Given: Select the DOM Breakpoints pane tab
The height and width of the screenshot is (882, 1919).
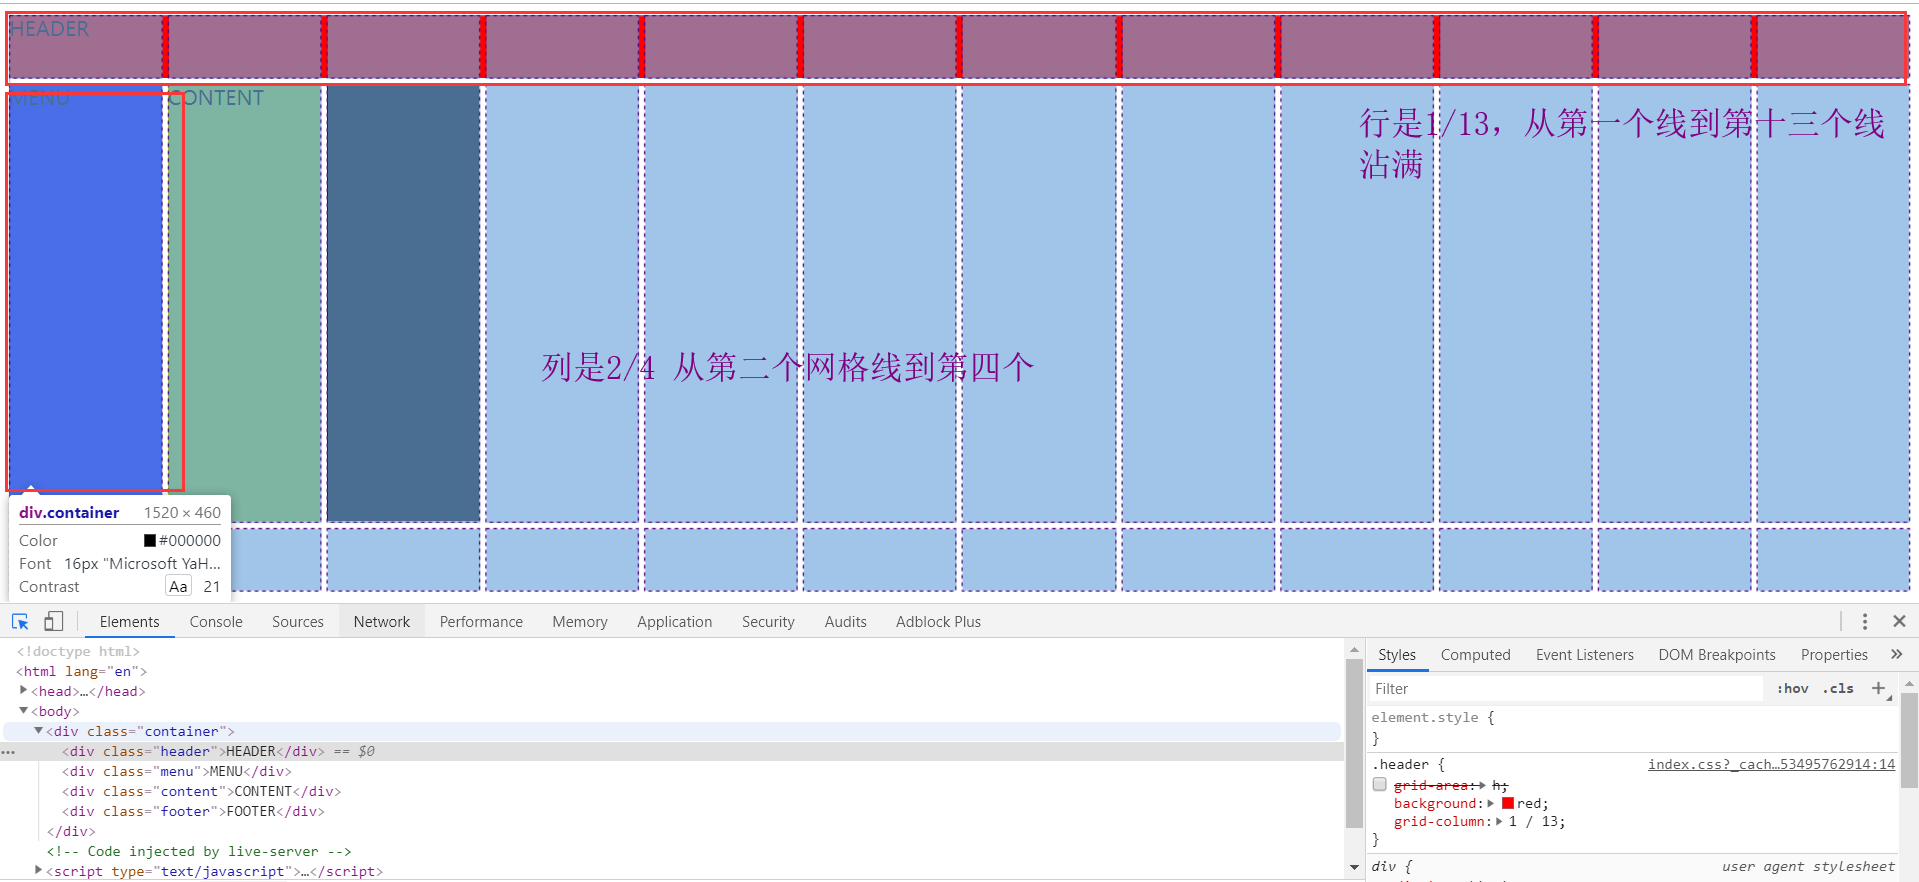Looking at the screenshot, I should click(x=1717, y=654).
